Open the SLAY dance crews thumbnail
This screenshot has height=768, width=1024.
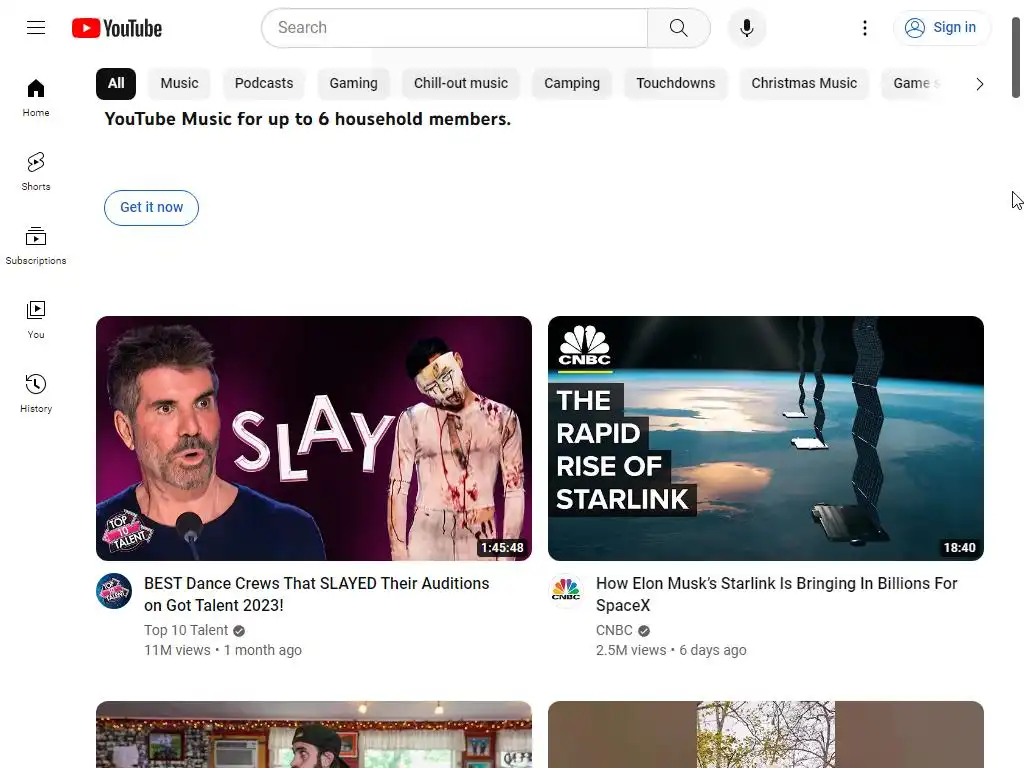[x=313, y=438]
